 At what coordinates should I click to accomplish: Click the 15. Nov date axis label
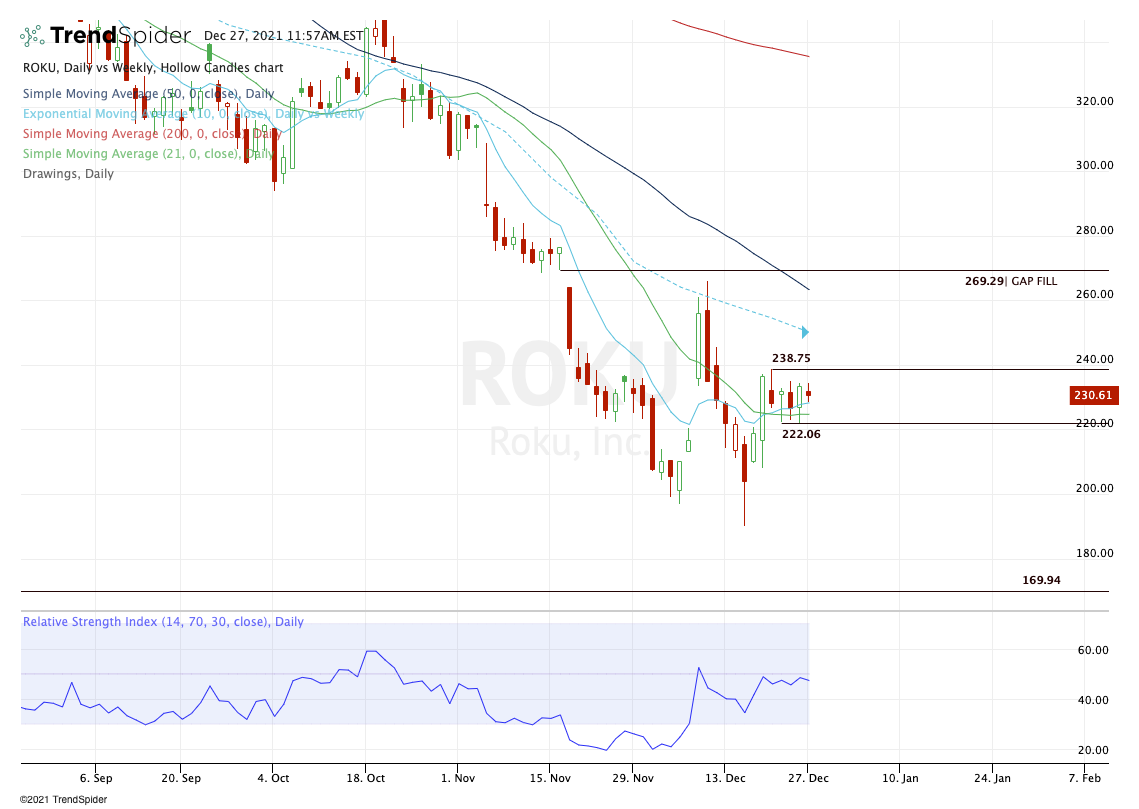[x=550, y=778]
